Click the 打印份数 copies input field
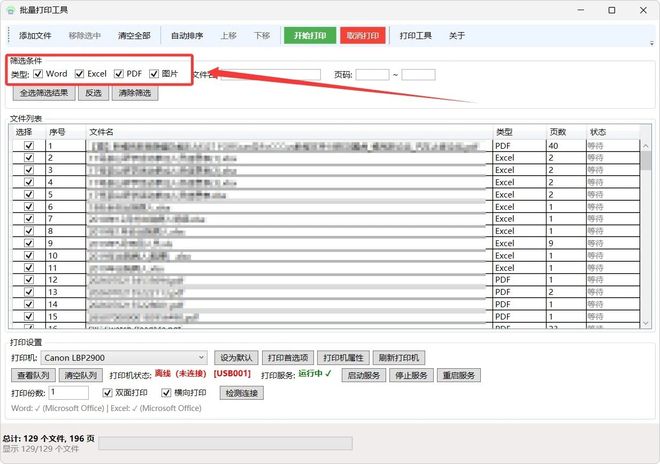 click(69, 393)
